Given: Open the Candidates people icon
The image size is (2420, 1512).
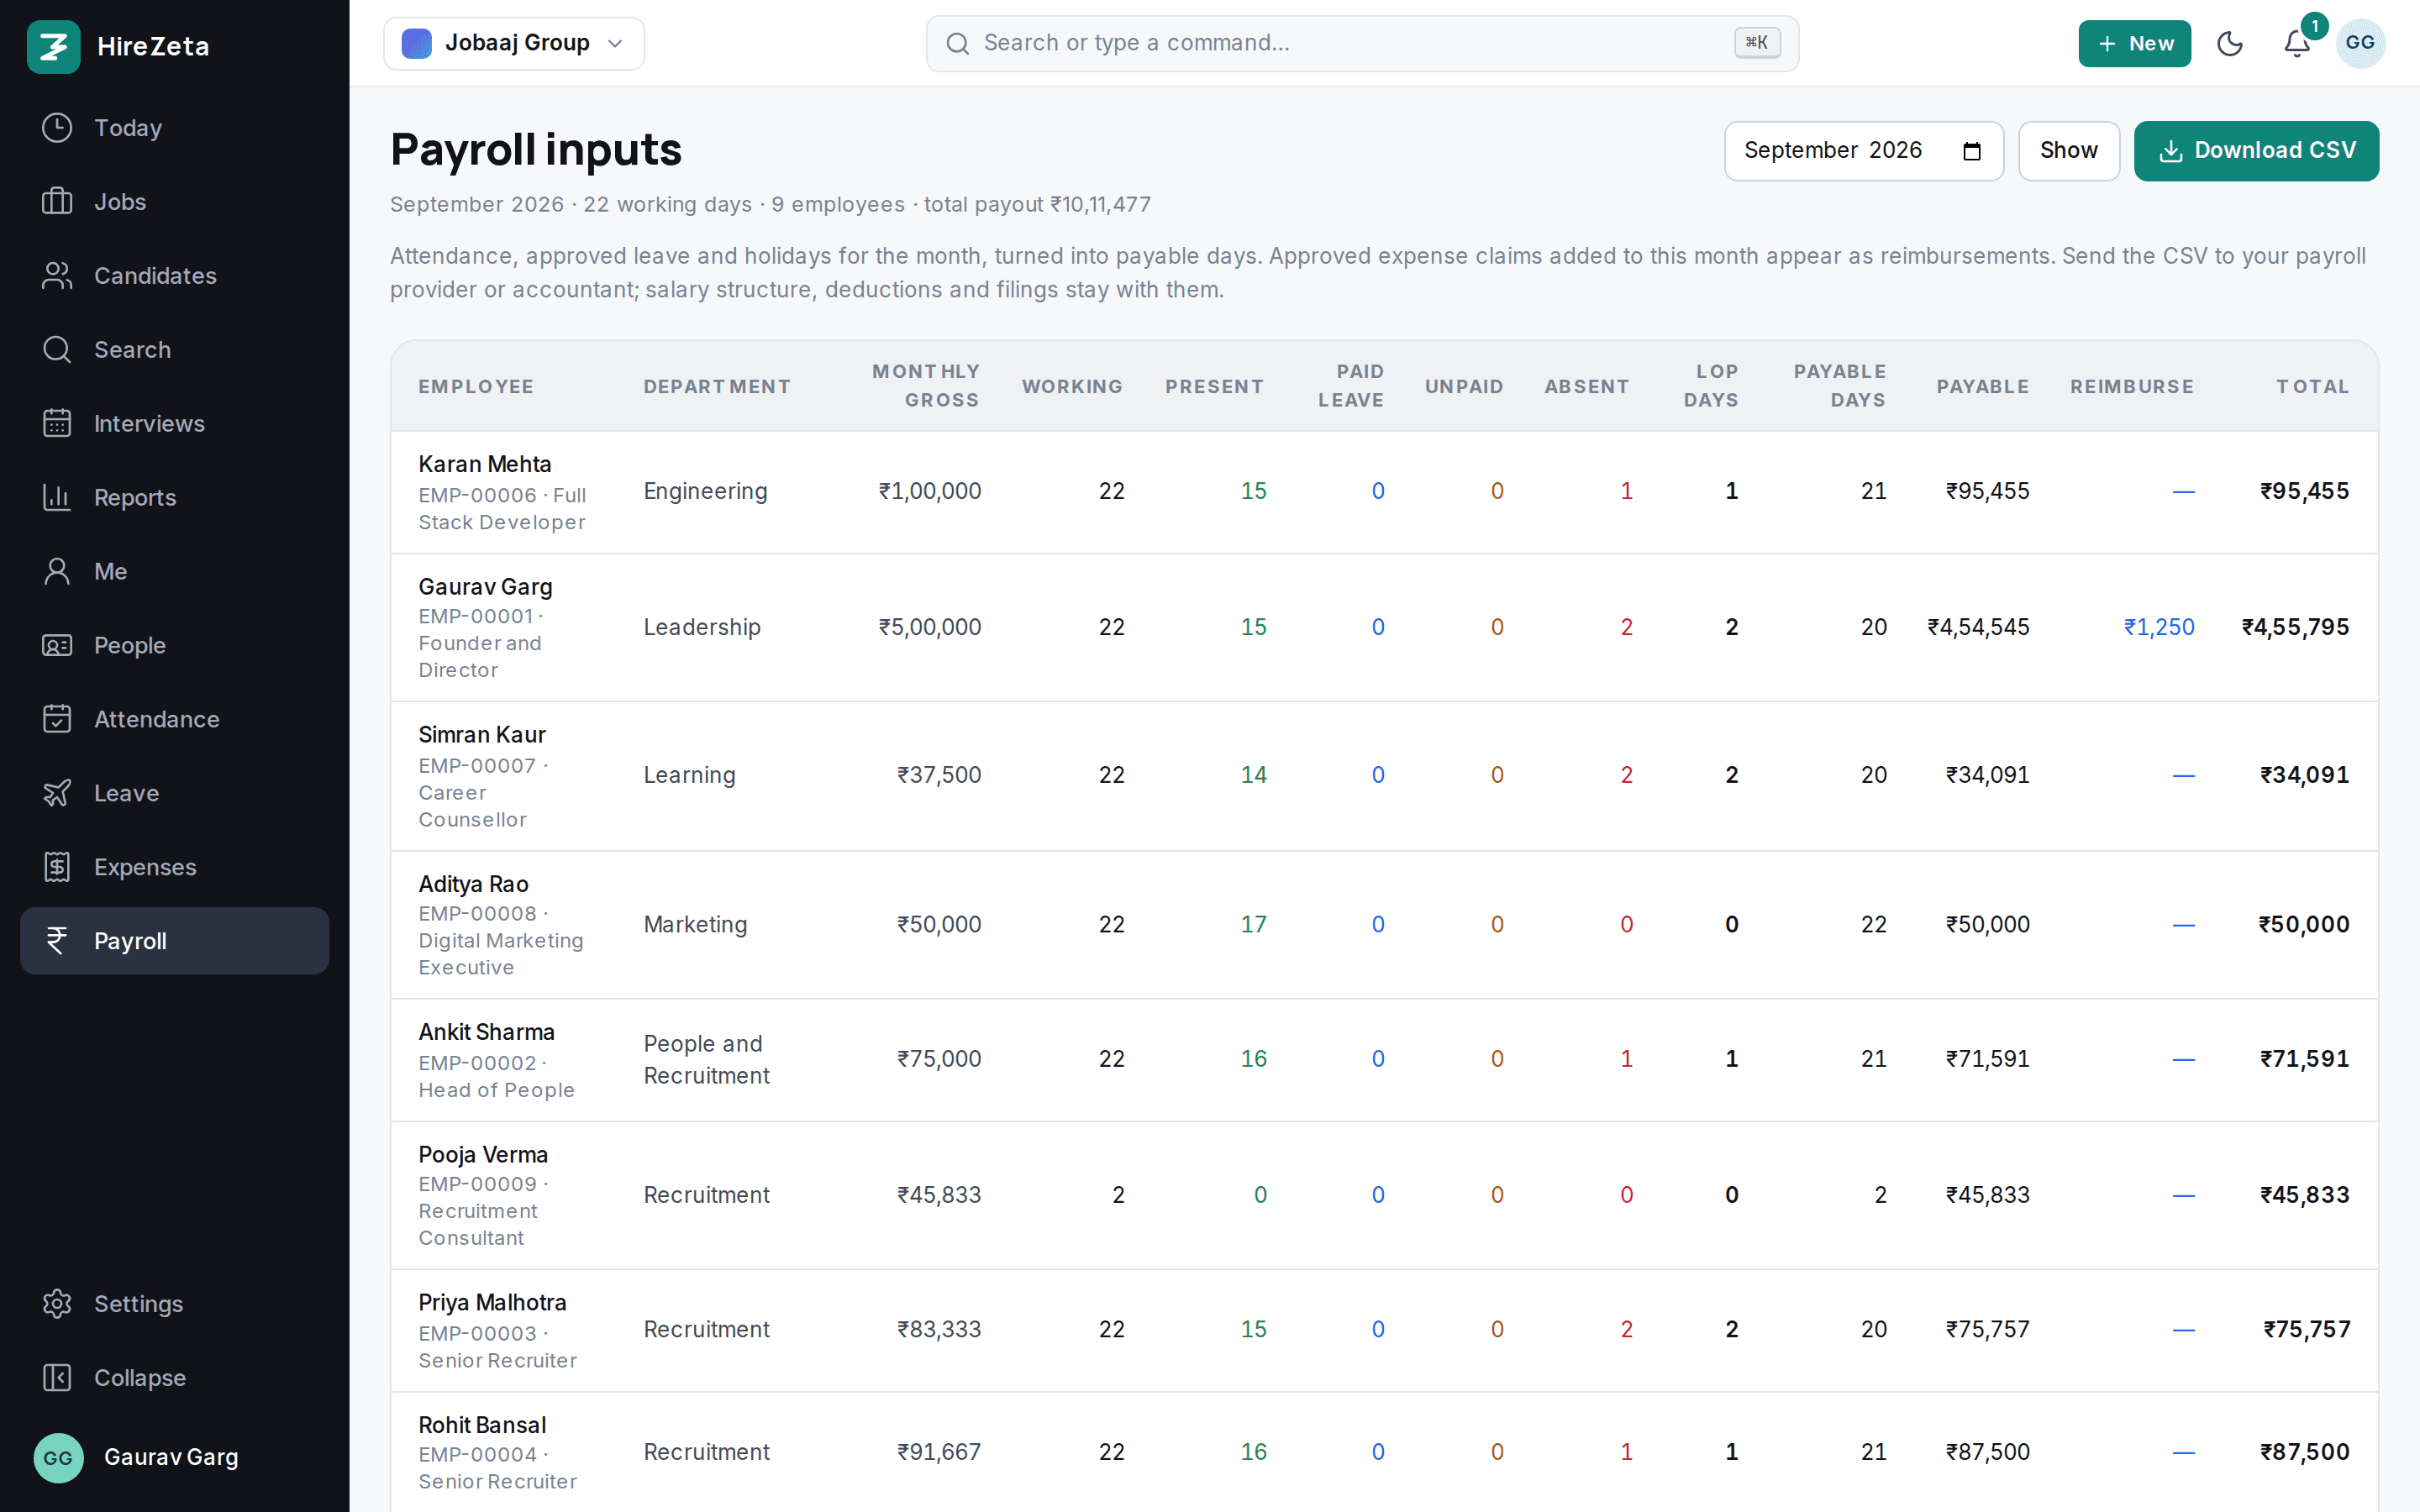Looking at the screenshot, I should click(x=57, y=276).
